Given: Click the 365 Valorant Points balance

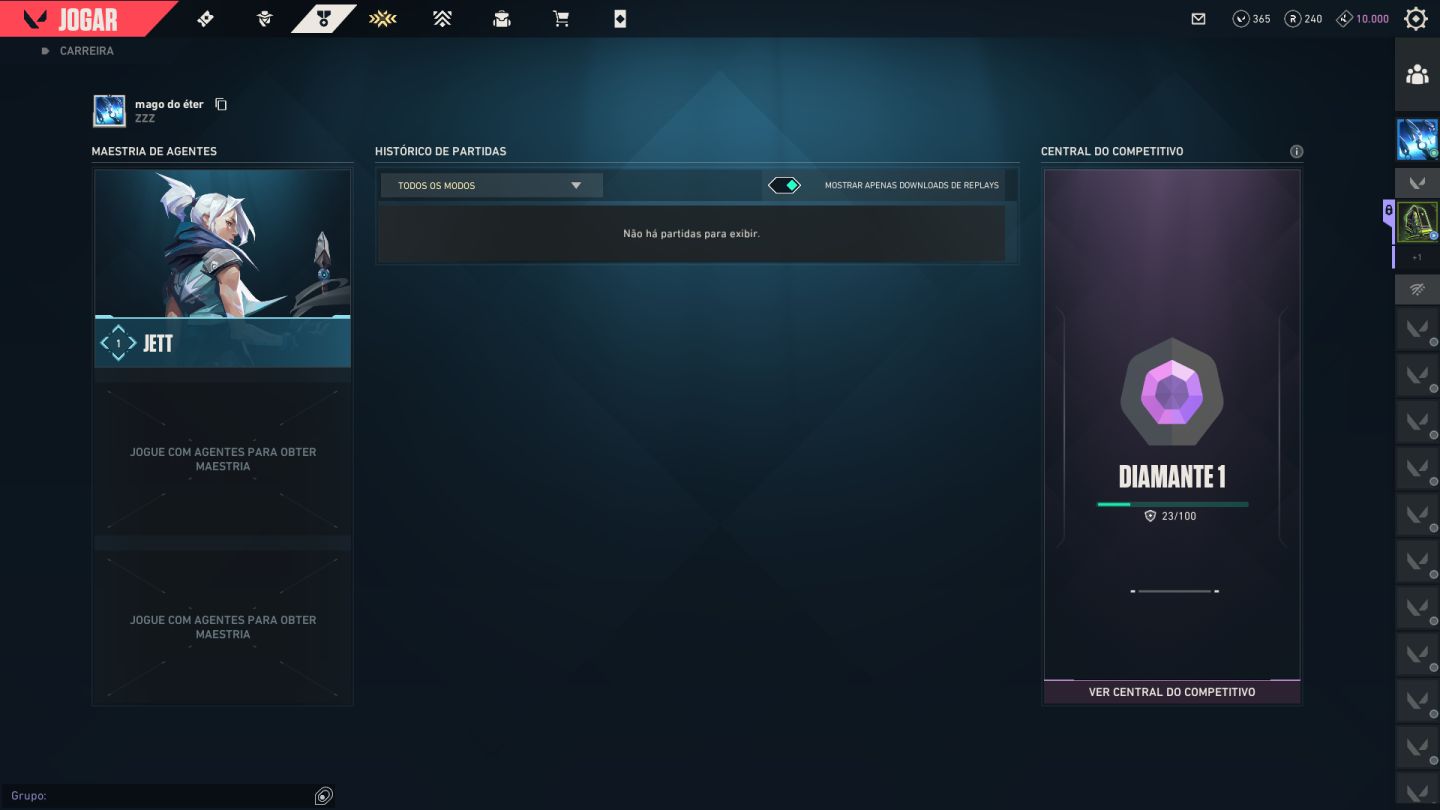Looking at the screenshot, I should click(1252, 19).
